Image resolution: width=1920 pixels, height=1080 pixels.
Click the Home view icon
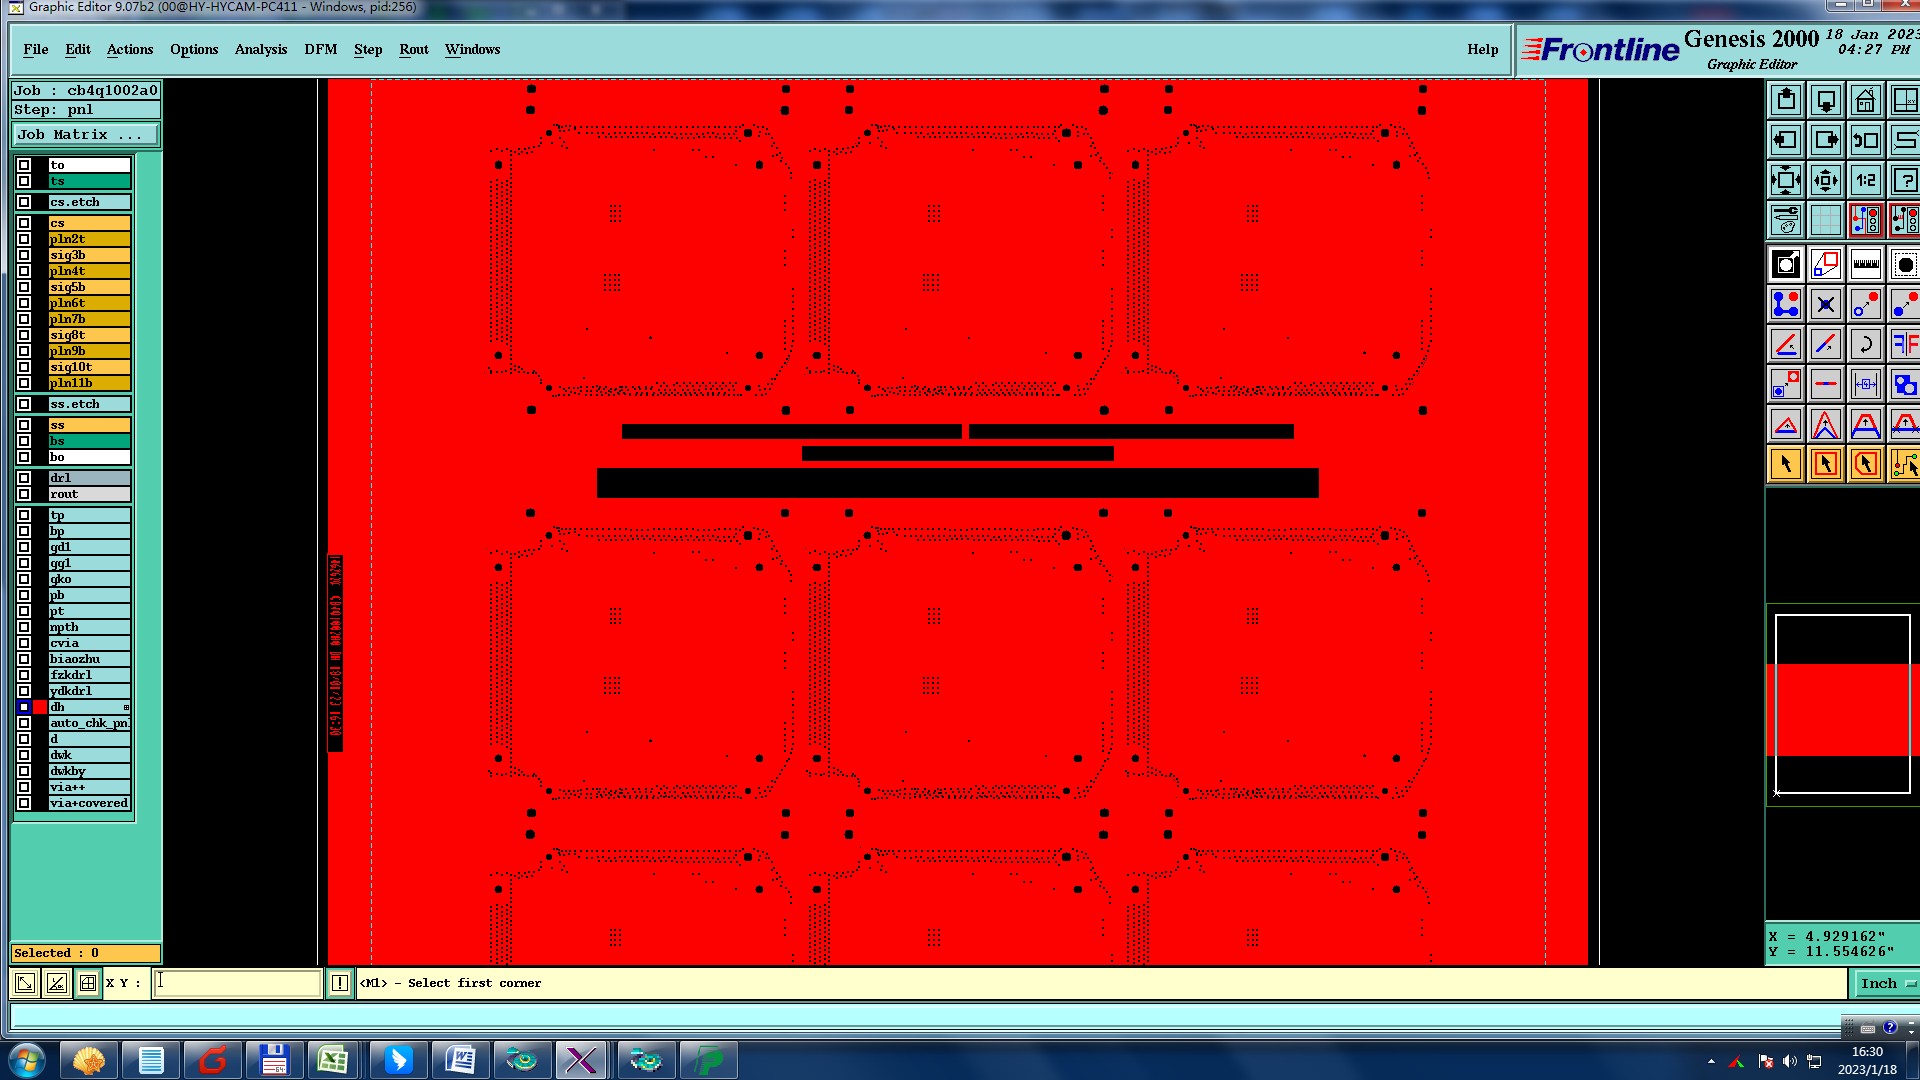tap(1865, 101)
